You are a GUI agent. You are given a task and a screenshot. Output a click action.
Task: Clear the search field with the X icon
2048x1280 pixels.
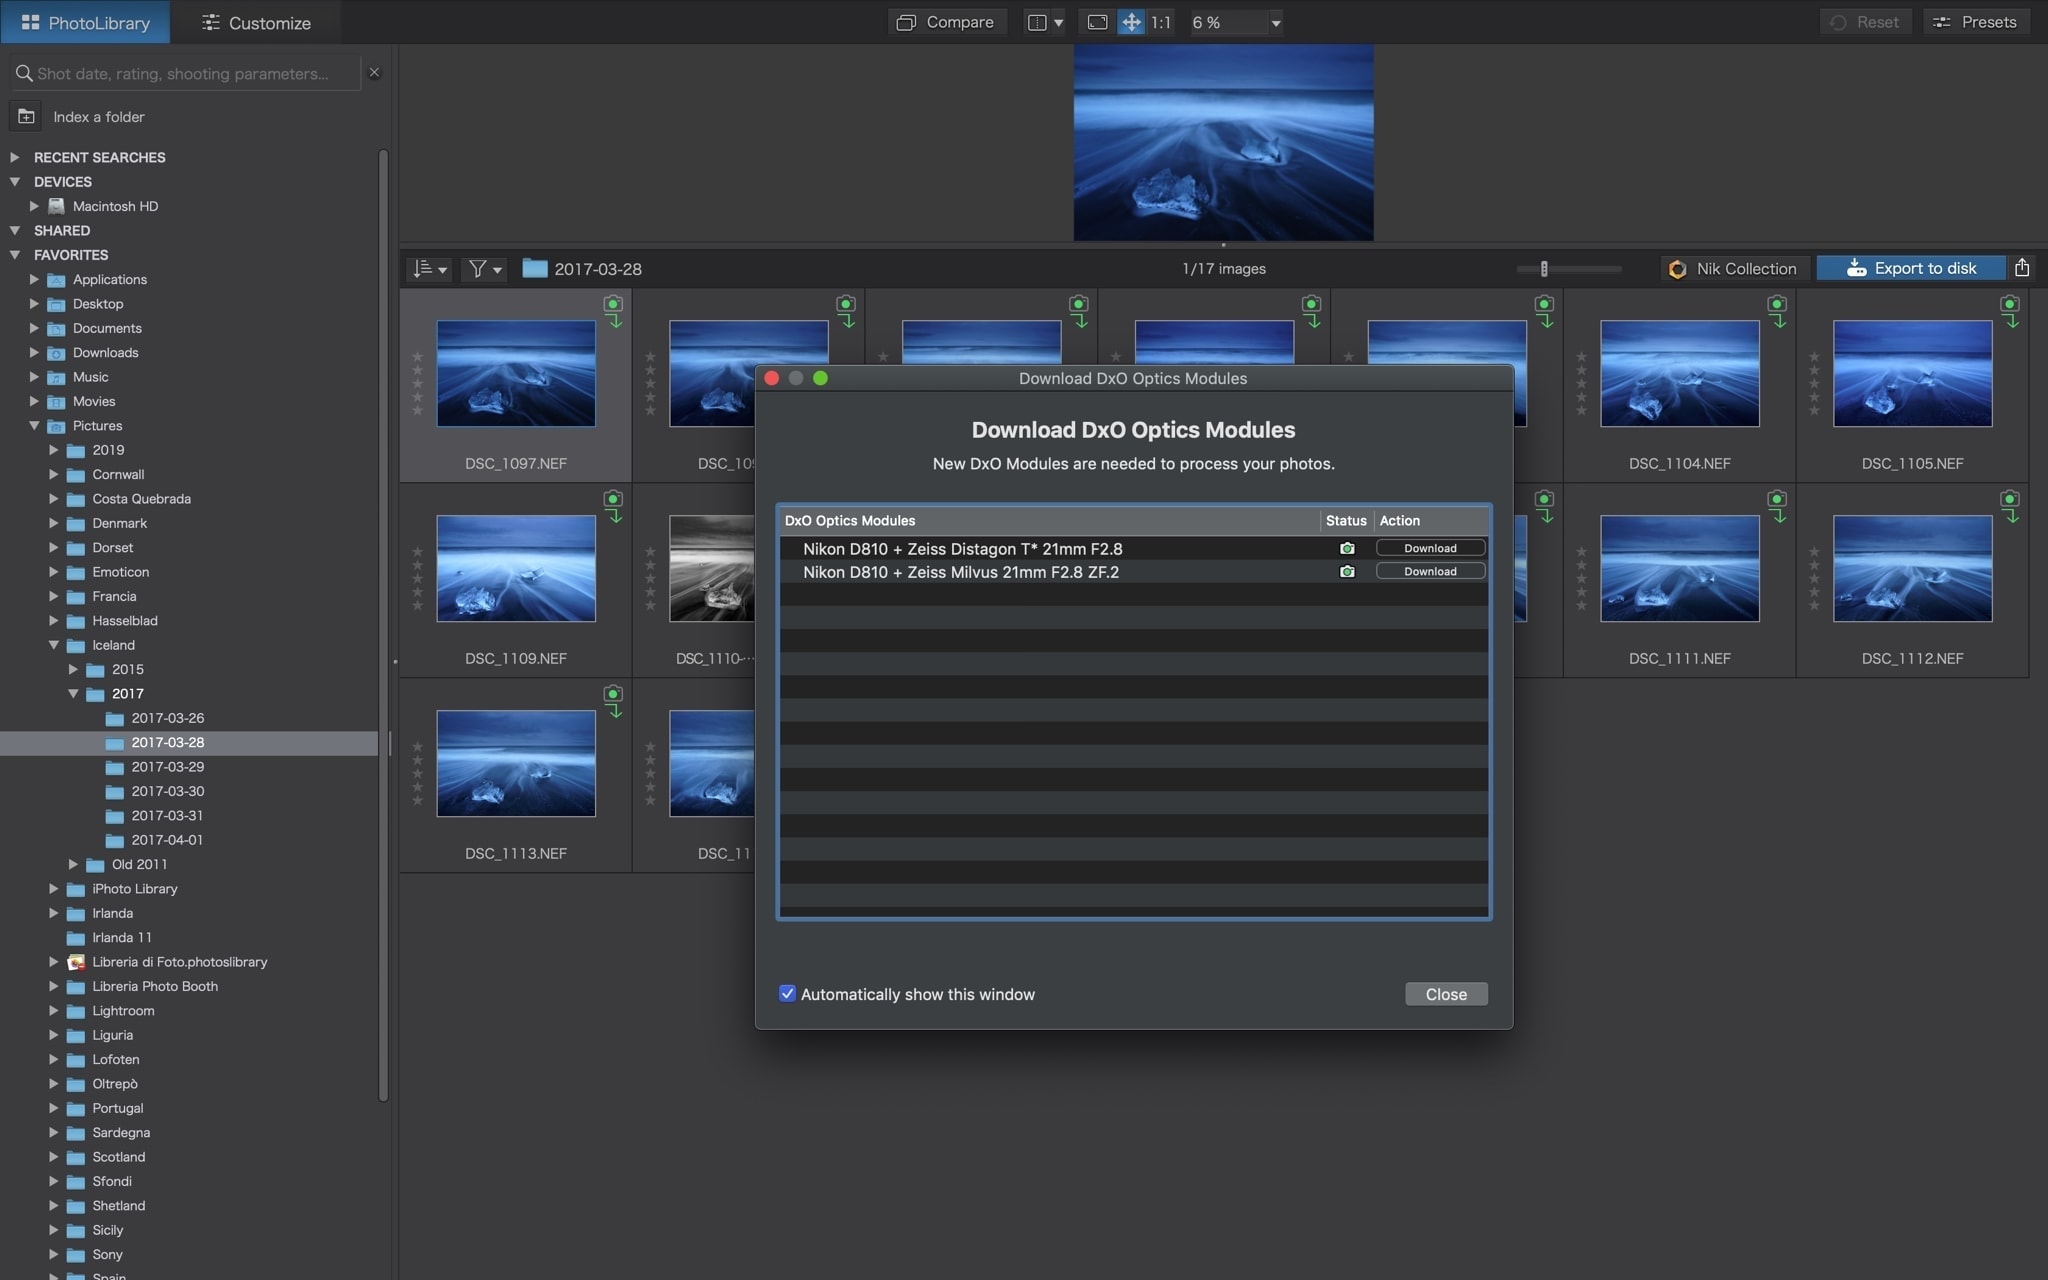pos(374,72)
